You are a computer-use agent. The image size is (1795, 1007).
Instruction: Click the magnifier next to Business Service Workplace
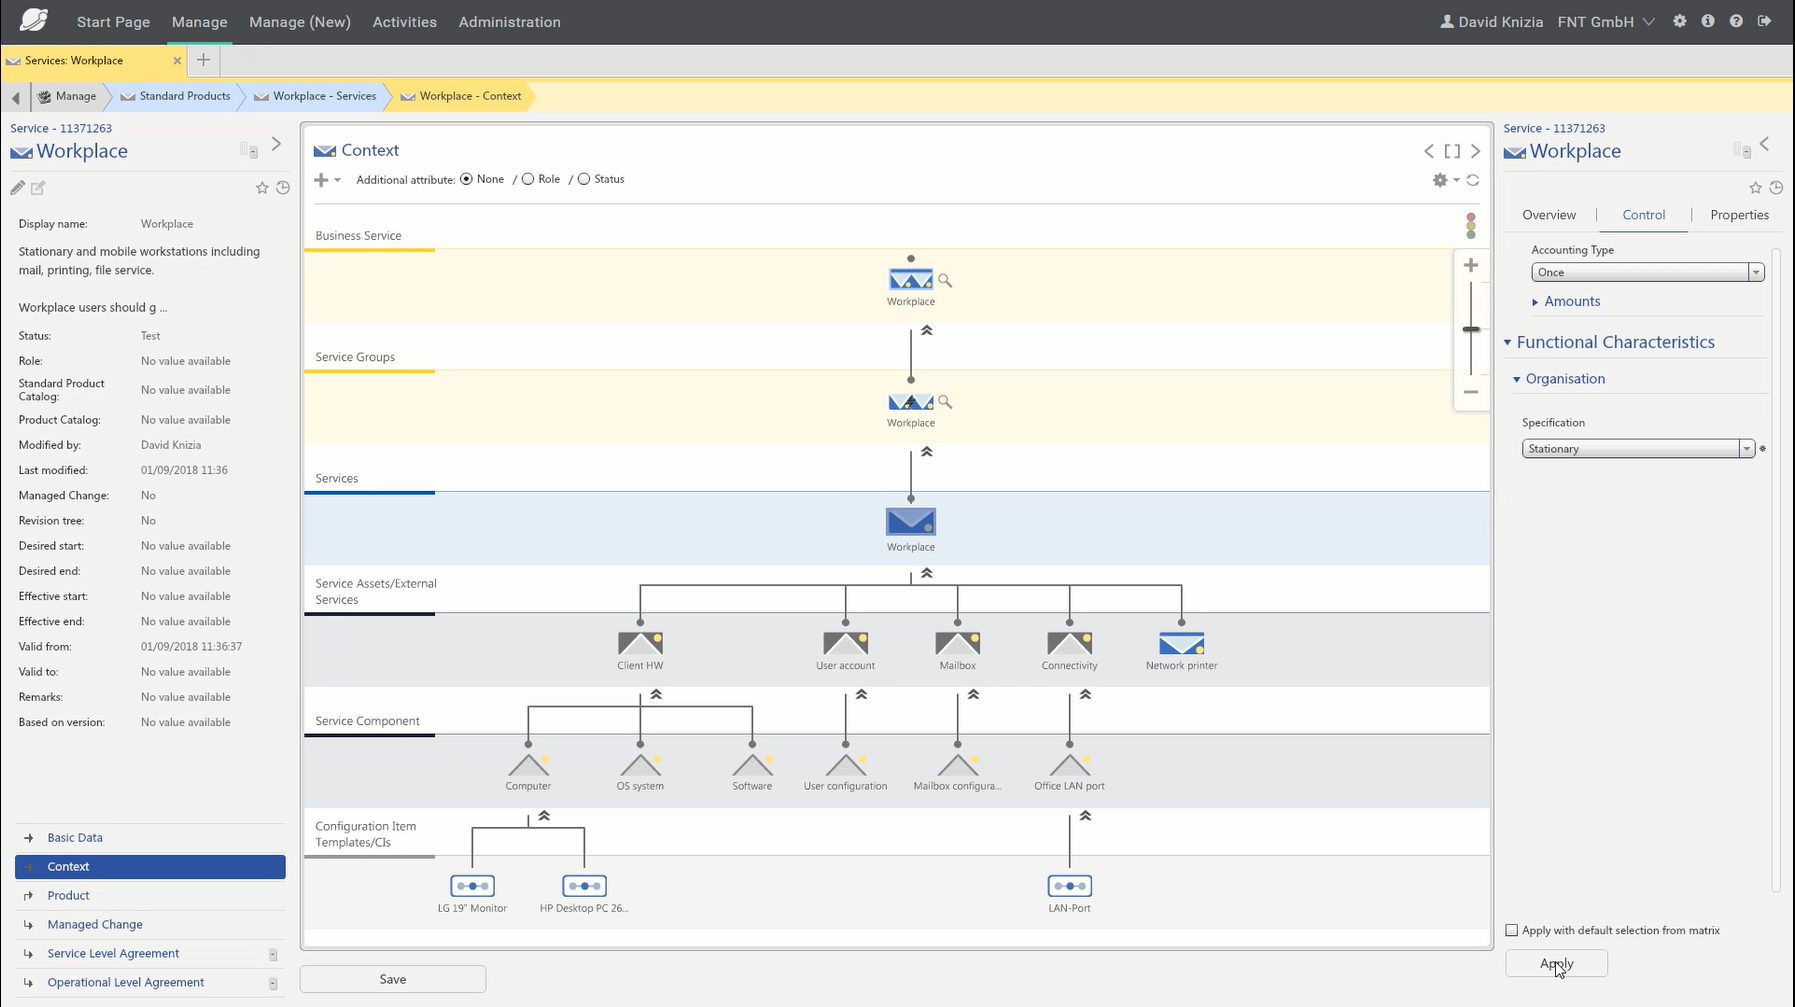945,281
